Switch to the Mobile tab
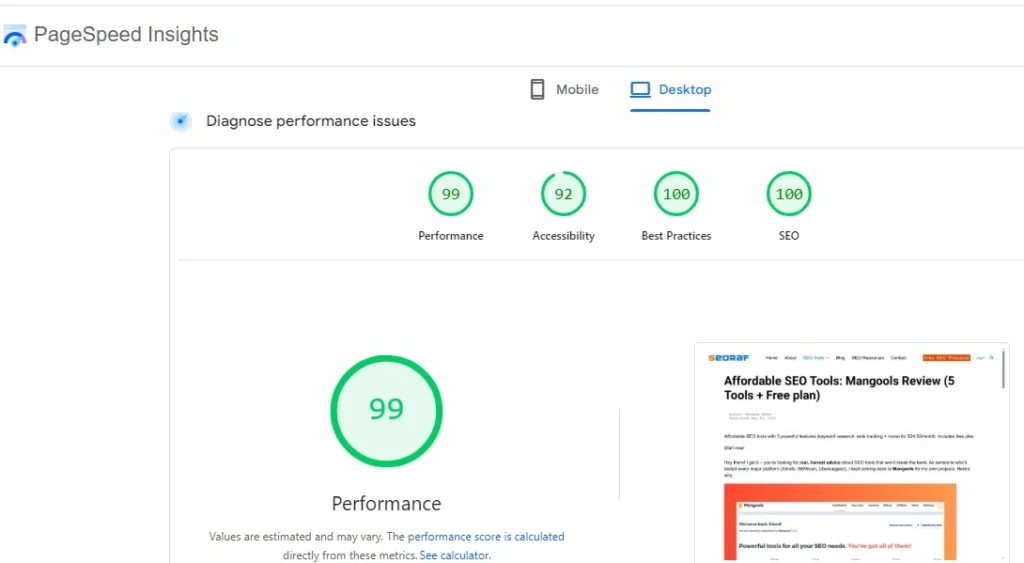 [x=564, y=89]
